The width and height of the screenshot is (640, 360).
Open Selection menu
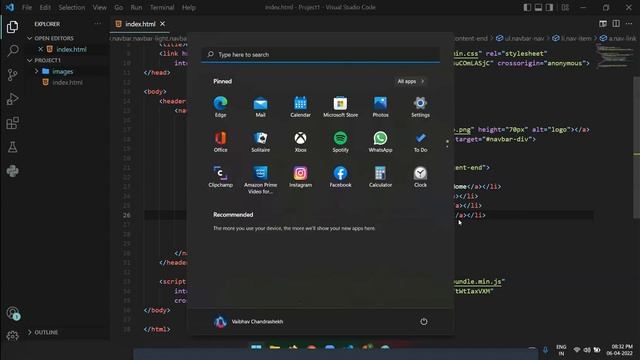(x=71, y=7)
